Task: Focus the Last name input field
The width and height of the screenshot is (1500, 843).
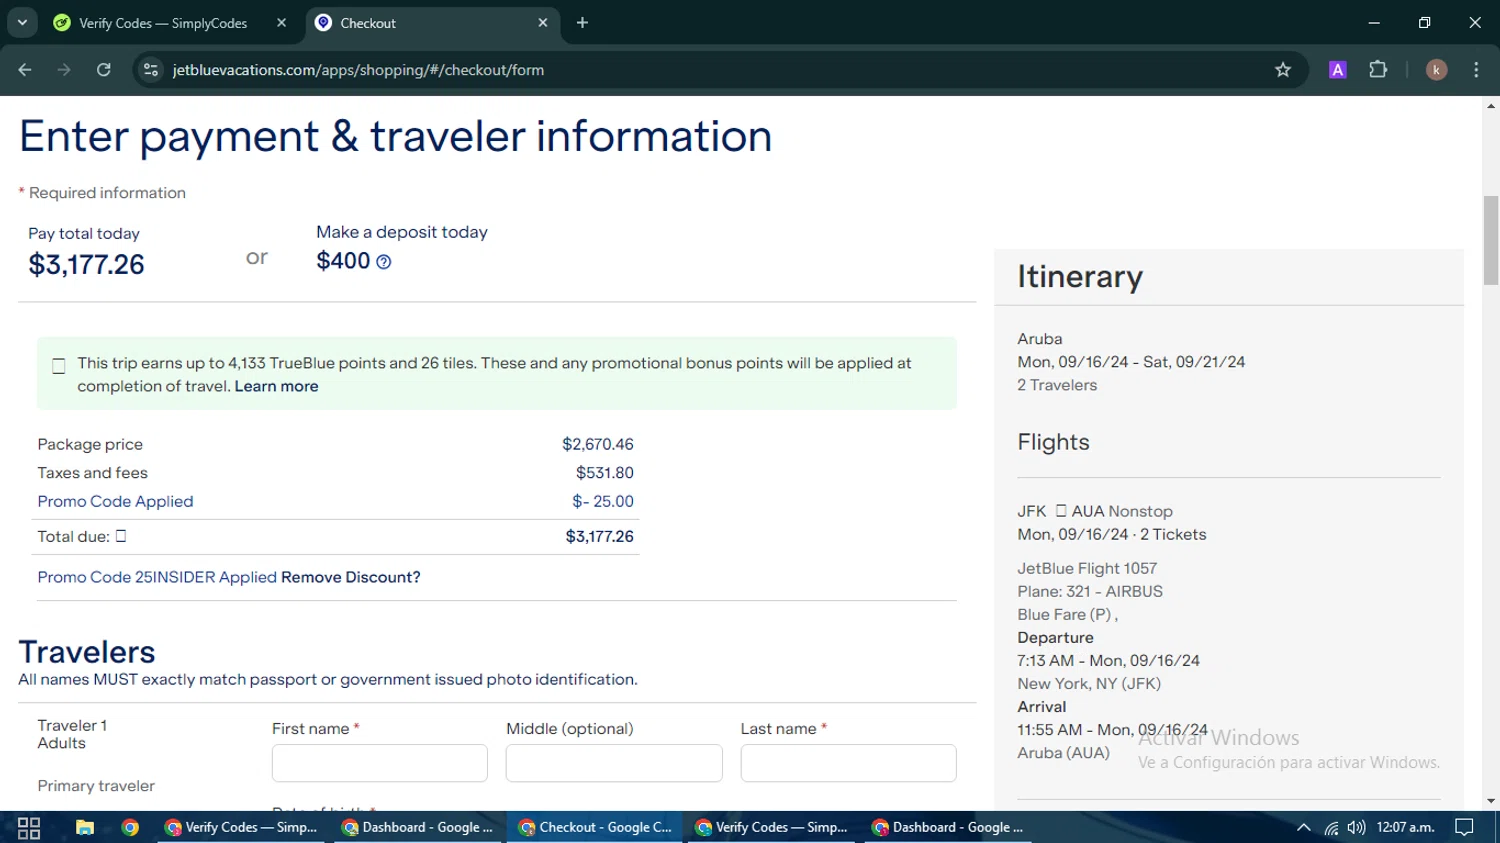Action: [x=848, y=763]
